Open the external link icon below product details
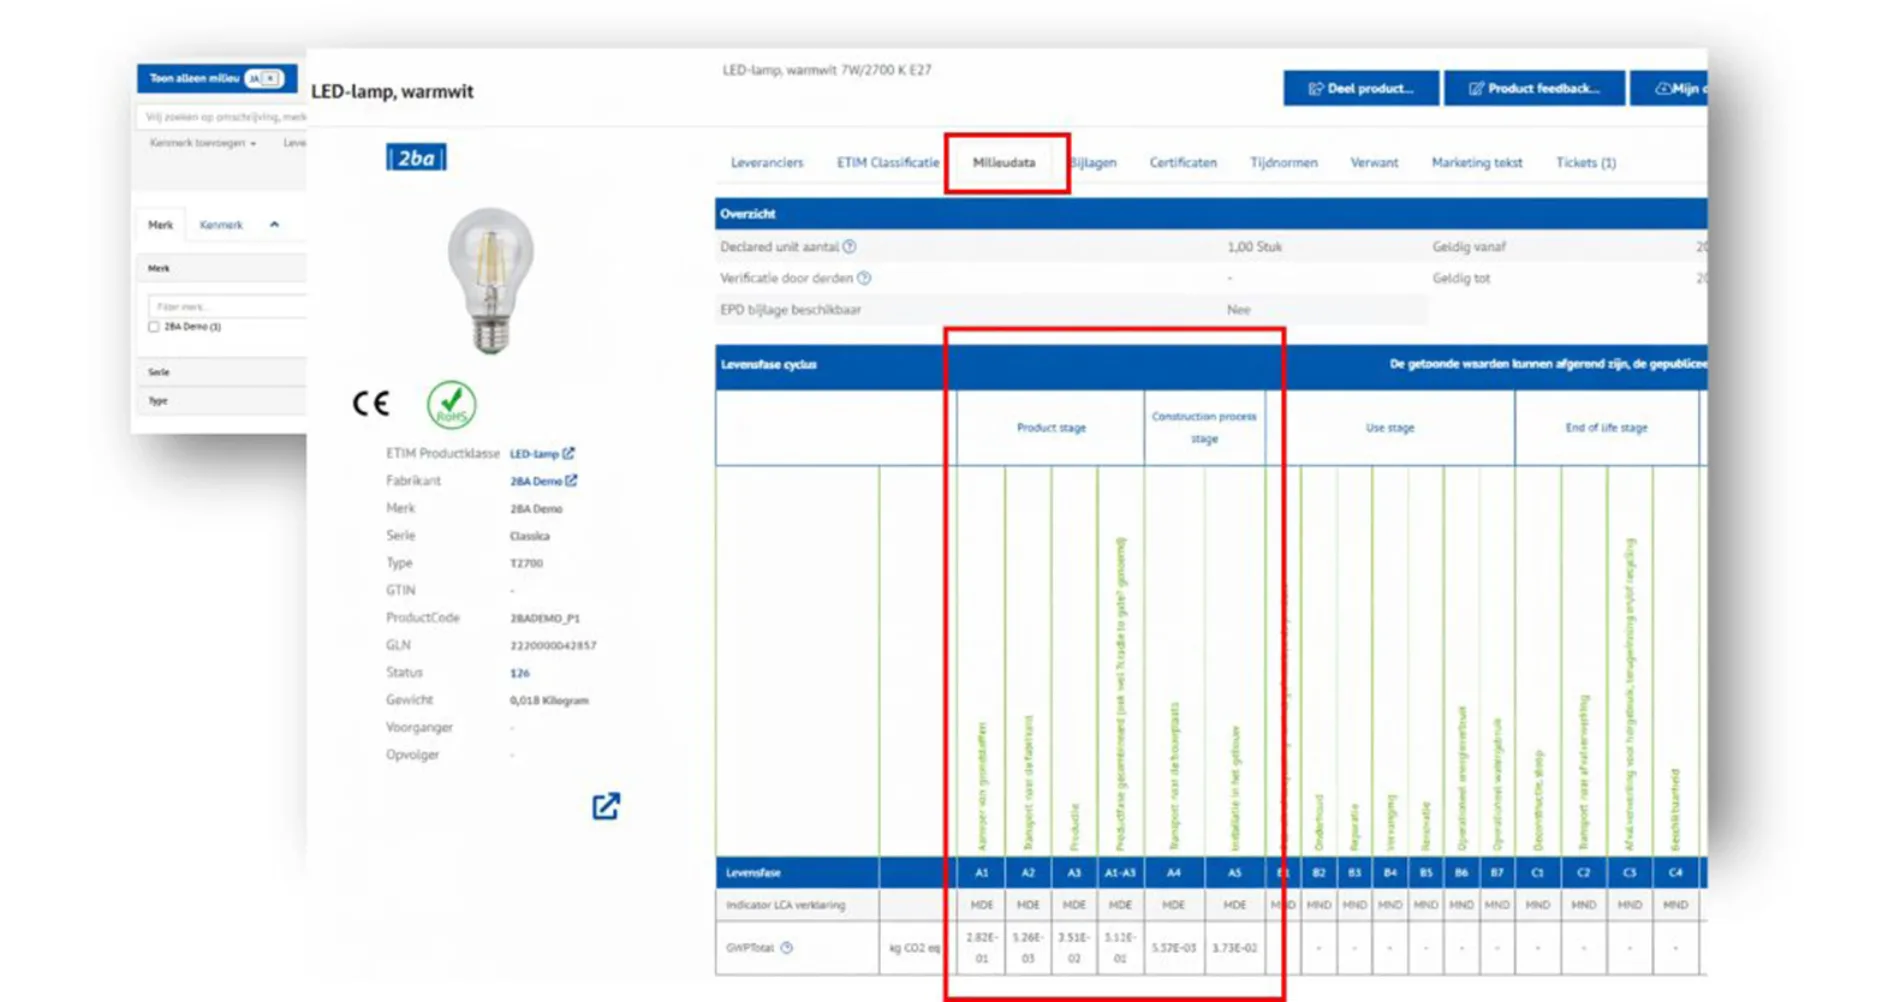The height and width of the screenshot is (1002, 1888). click(606, 806)
